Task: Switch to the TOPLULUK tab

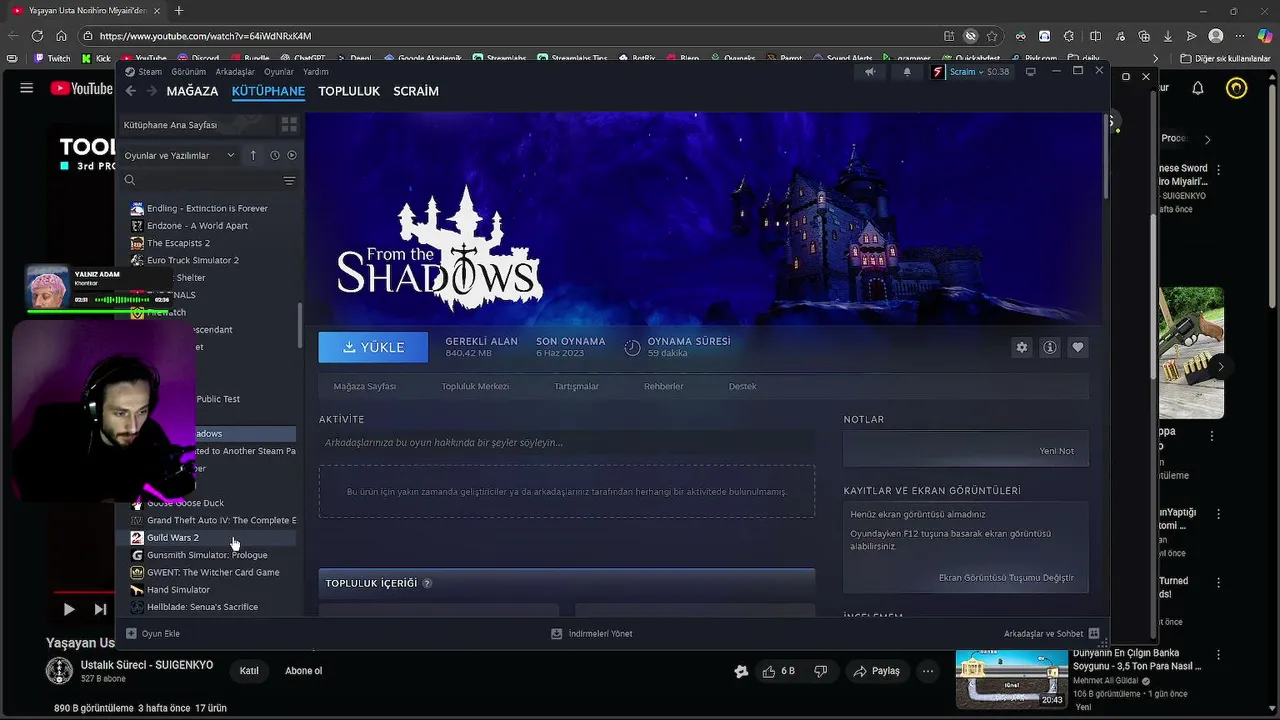Action: (349, 91)
